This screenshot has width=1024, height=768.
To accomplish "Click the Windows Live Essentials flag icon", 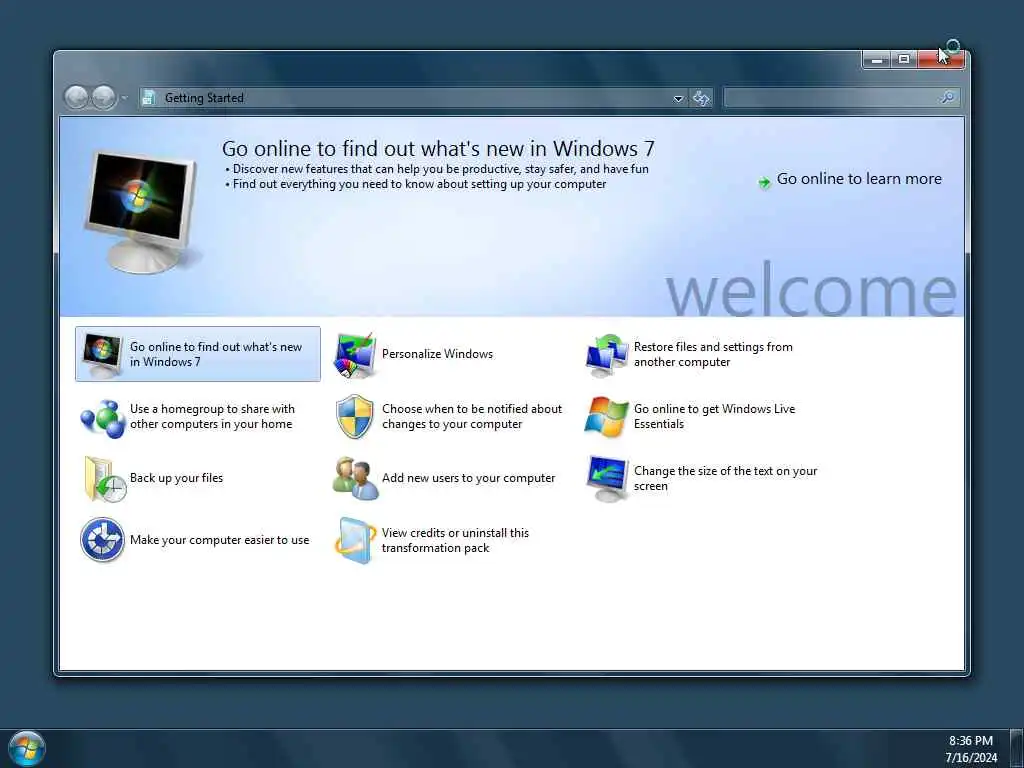I will [606, 417].
